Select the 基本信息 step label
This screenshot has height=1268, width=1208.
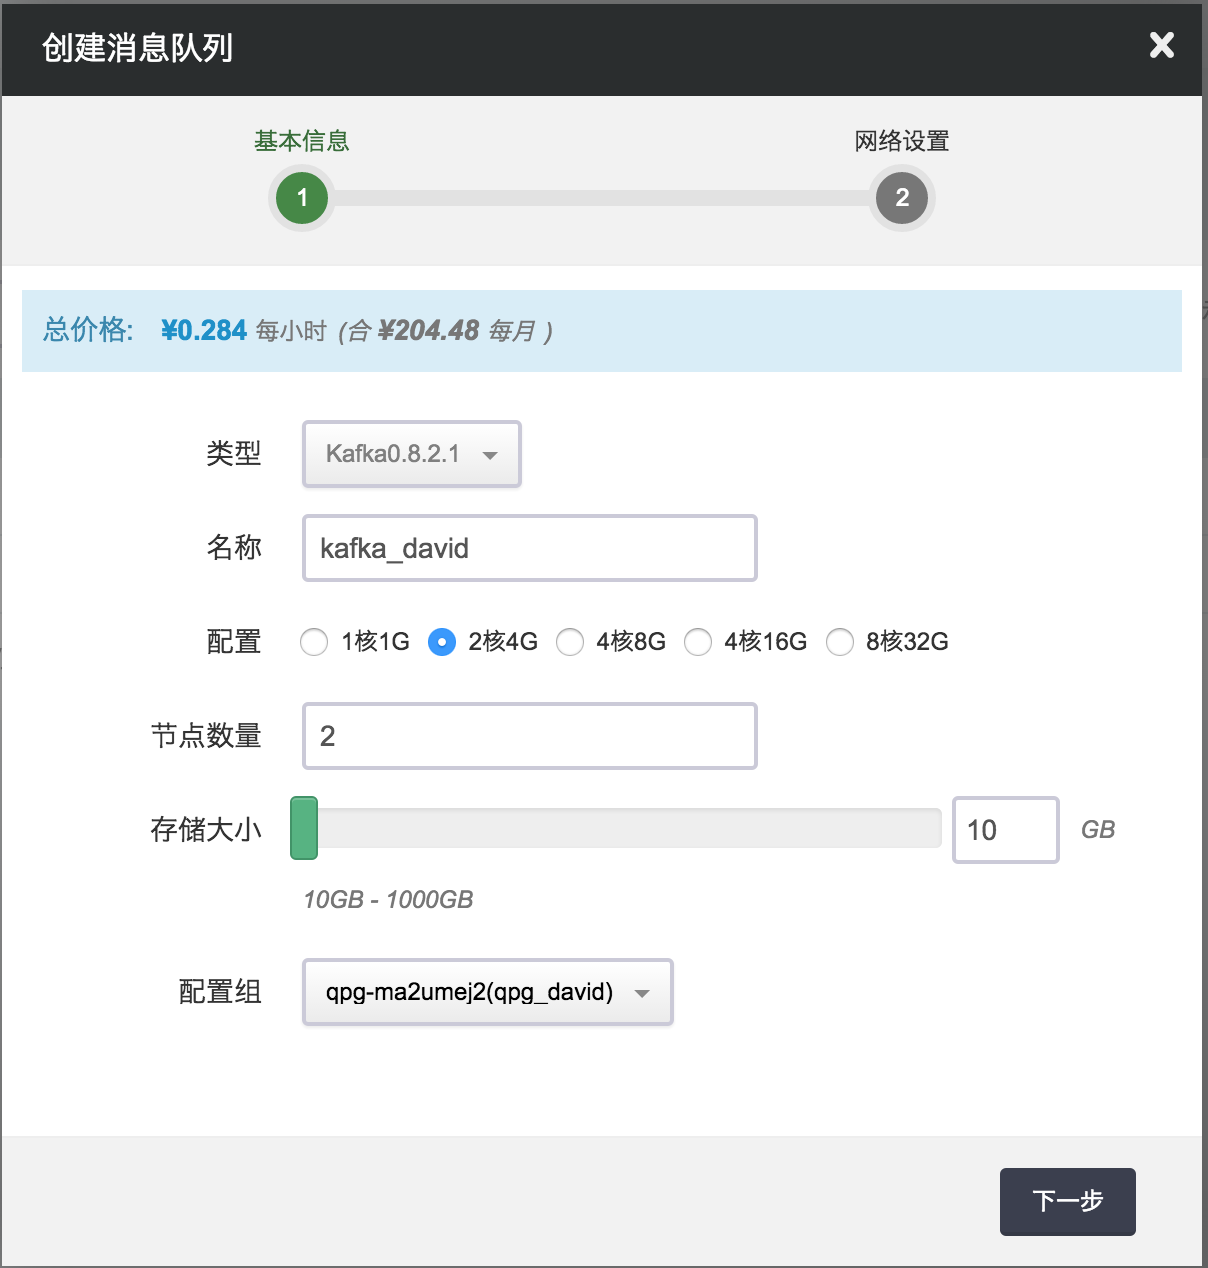(301, 141)
